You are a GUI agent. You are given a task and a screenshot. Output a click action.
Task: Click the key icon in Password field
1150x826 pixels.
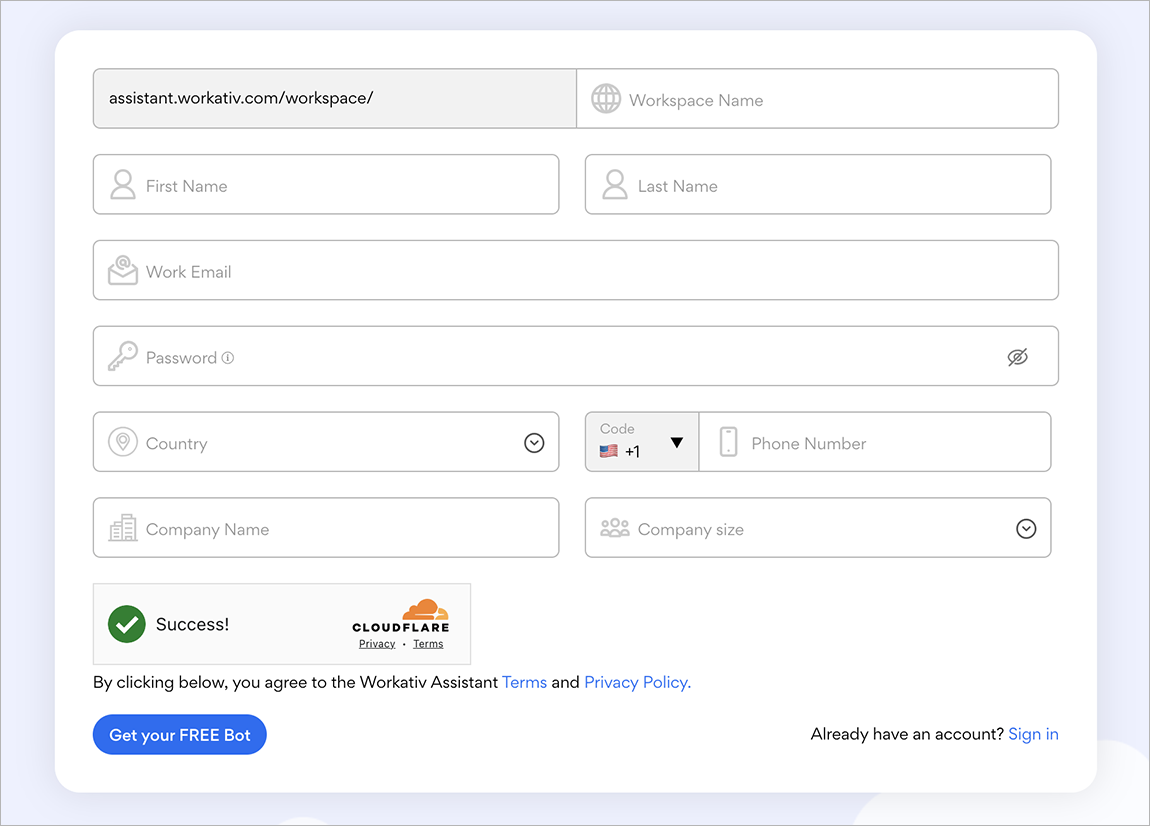123,357
